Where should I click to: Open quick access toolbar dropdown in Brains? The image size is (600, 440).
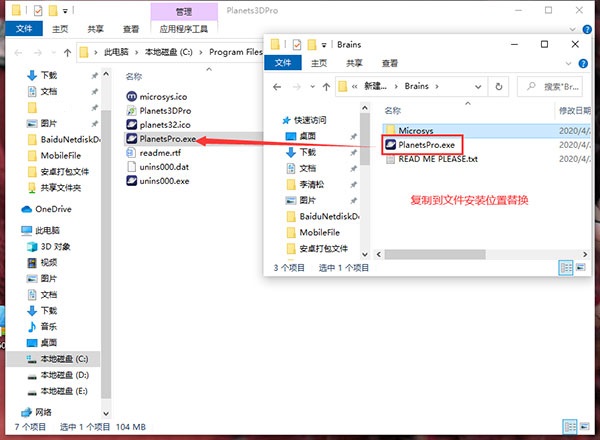click(x=324, y=45)
